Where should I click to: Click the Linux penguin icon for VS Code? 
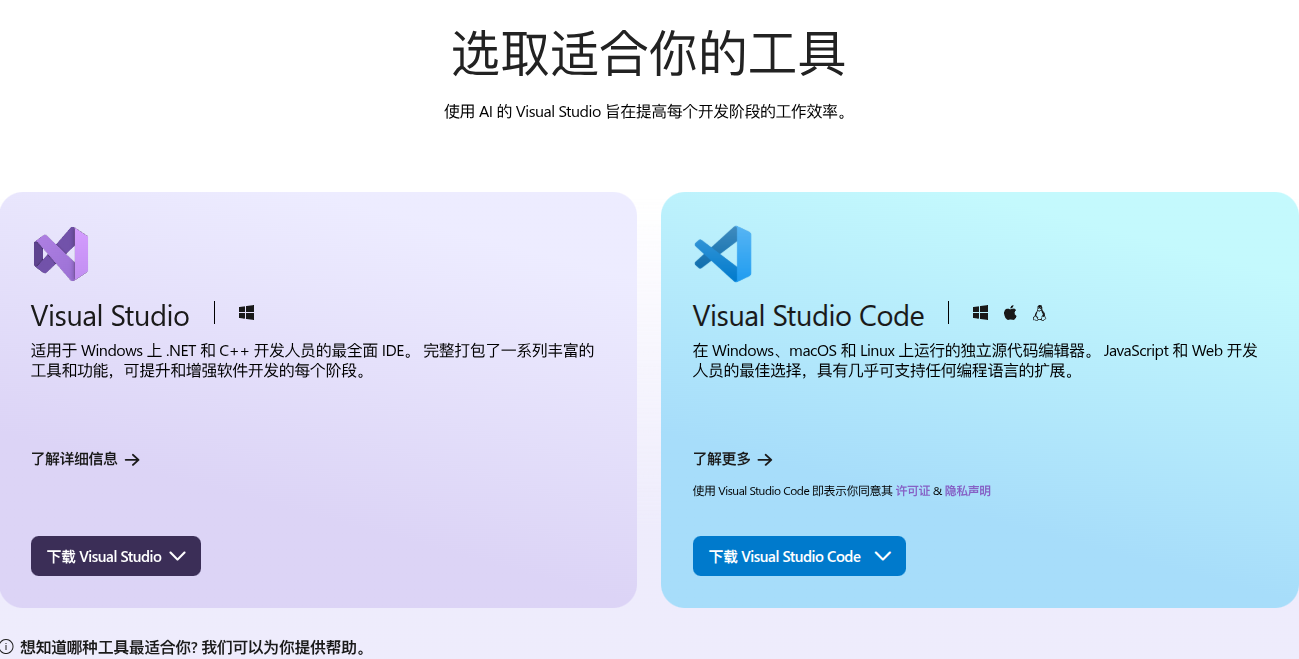pyautogui.click(x=1039, y=313)
